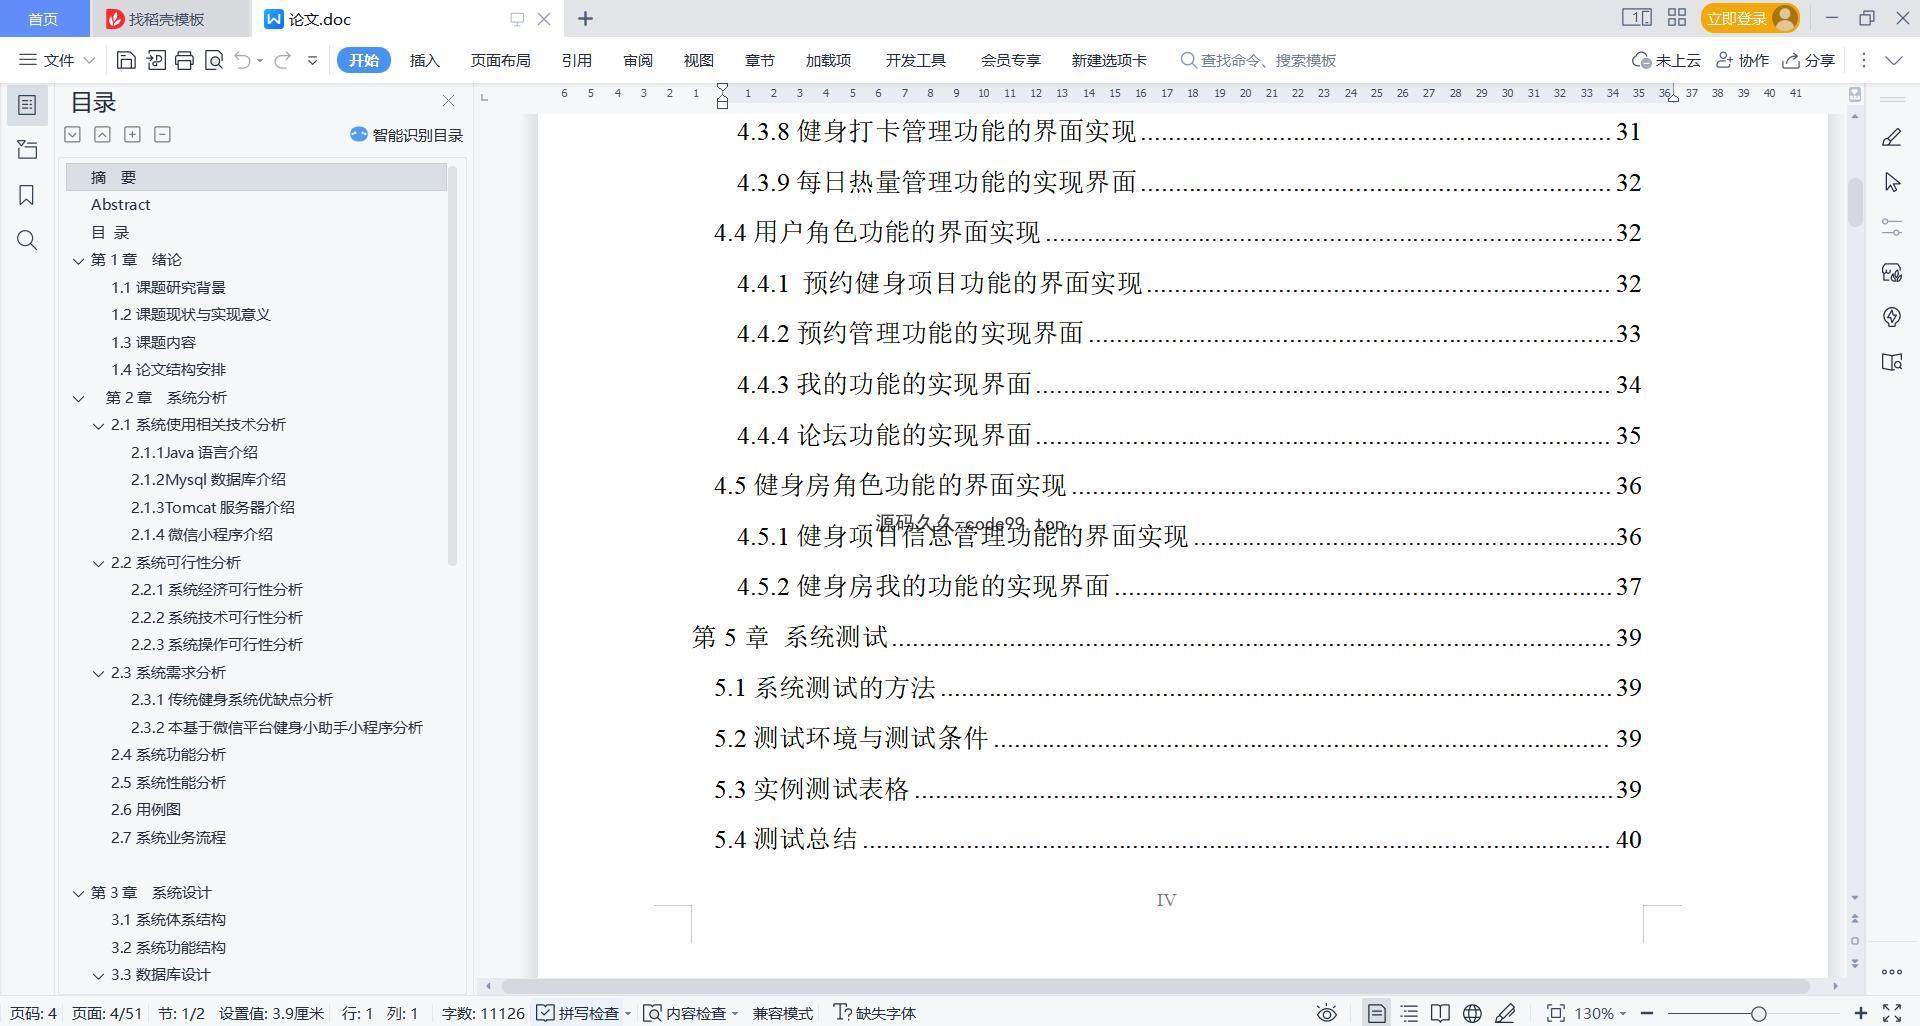Open the search icon in left sidebar
This screenshot has width=1920, height=1026.
click(27, 240)
